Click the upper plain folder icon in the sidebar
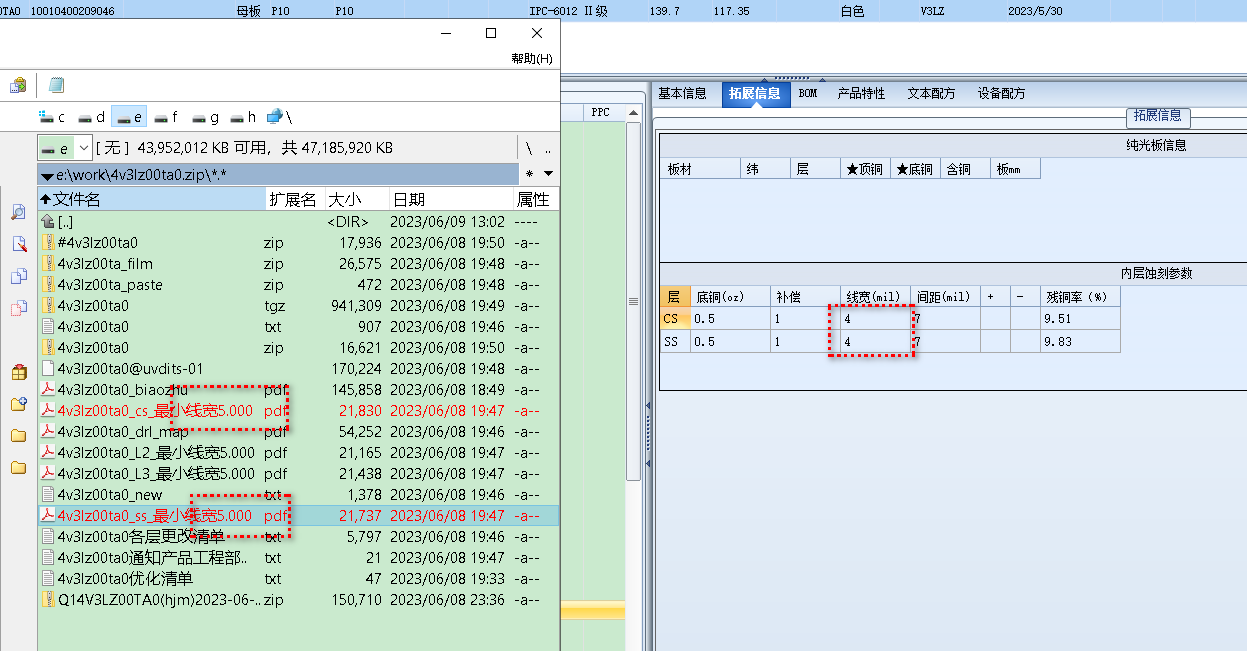This screenshot has width=1247, height=651. [x=18, y=436]
